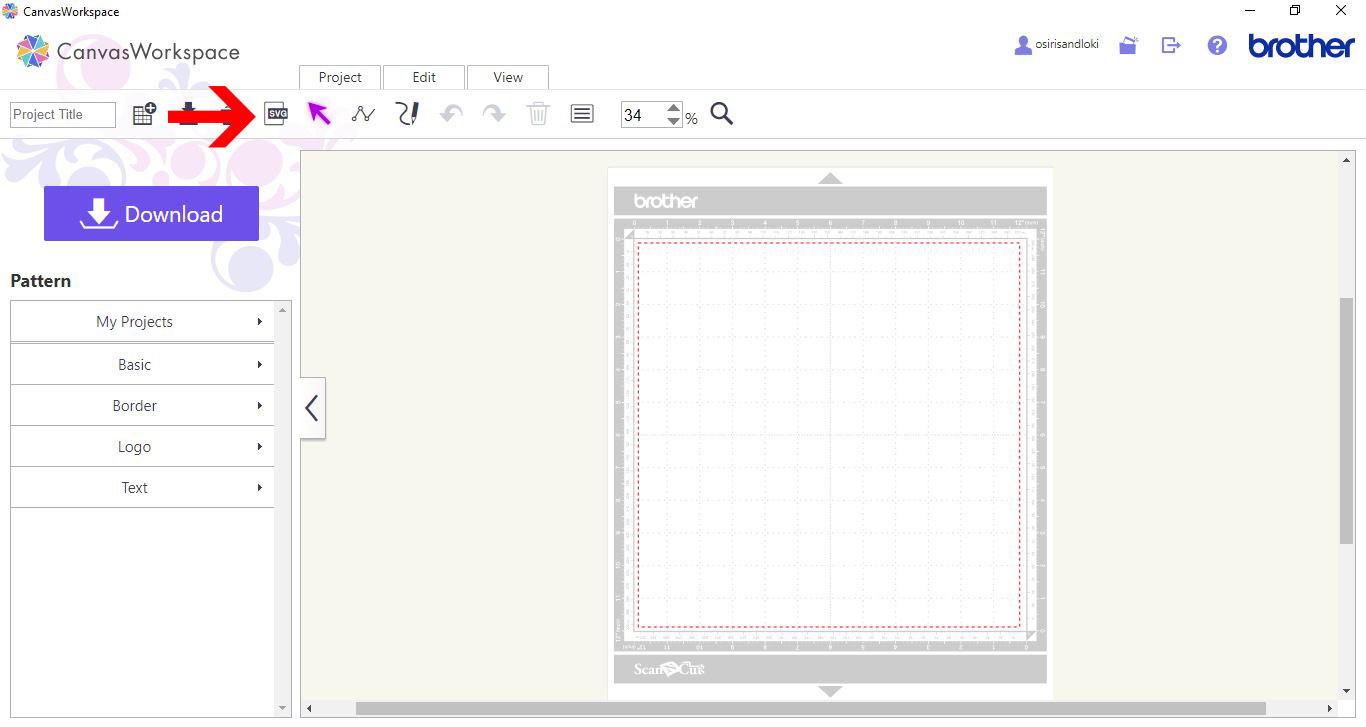Collapse the left Pattern side panel
The height and width of the screenshot is (727, 1366).
click(x=312, y=407)
